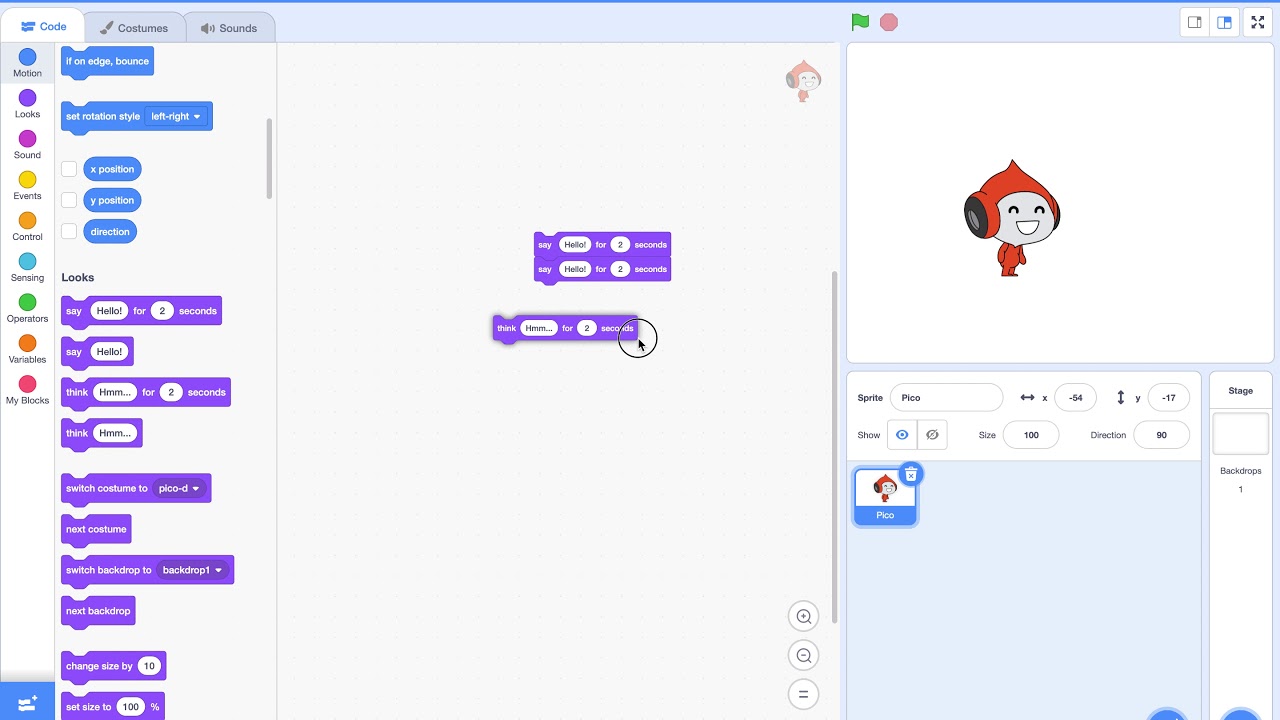Select the Control block category
The height and width of the screenshot is (720, 1280).
pos(27,221)
